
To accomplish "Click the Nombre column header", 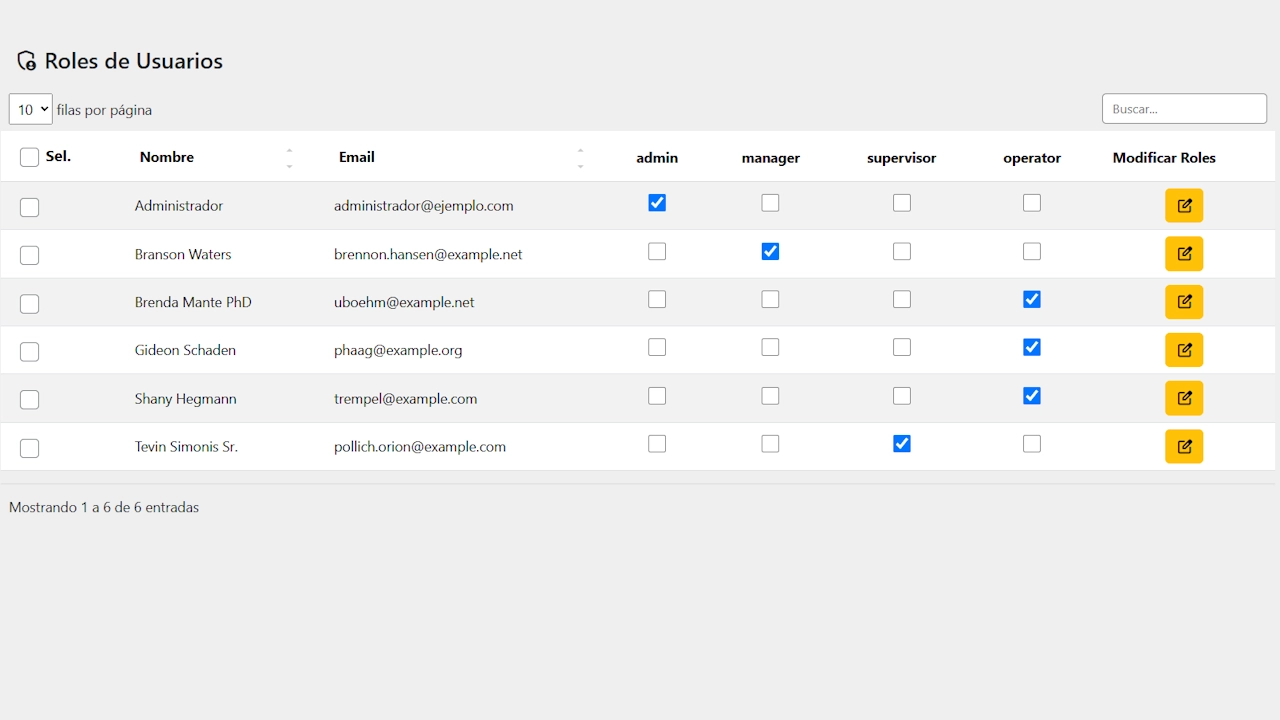I will pyautogui.click(x=167, y=157).
